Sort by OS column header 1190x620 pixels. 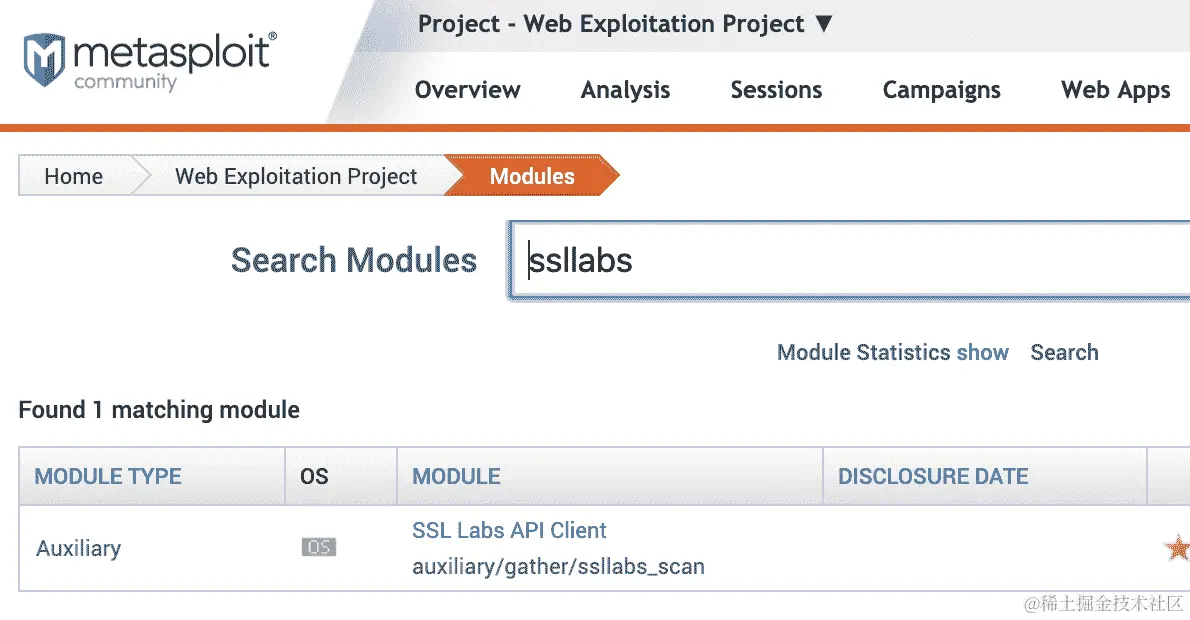314,477
